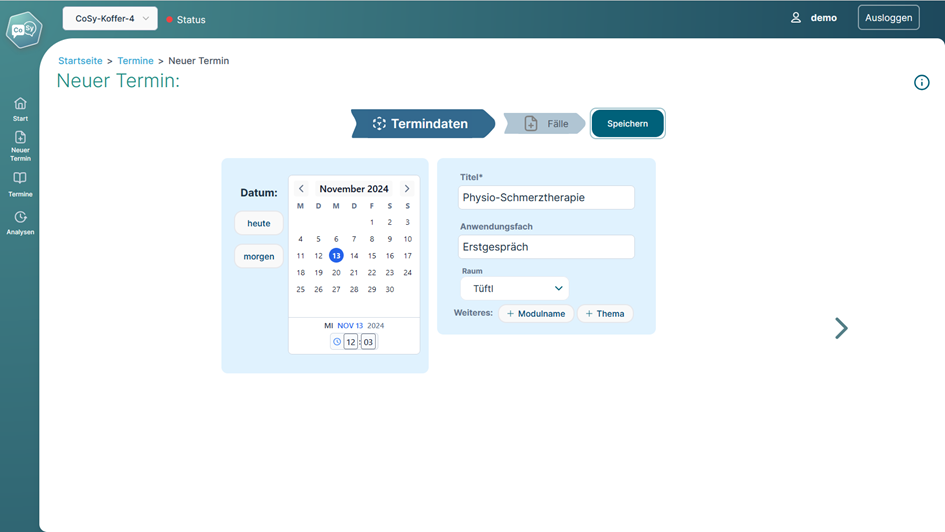Select the Termindaten step tab

coord(421,124)
